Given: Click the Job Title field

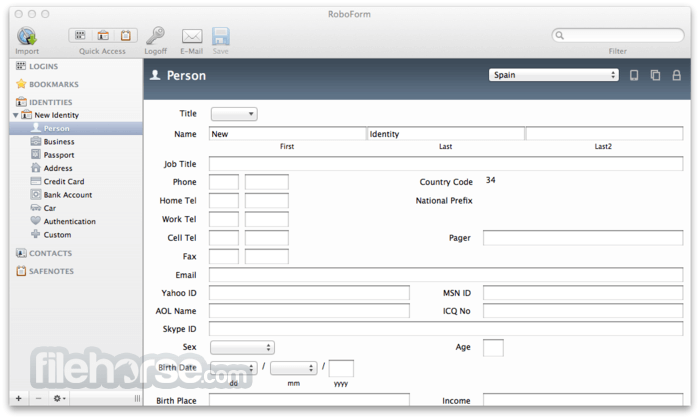Looking at the screenshot, I should pos(446,164).
